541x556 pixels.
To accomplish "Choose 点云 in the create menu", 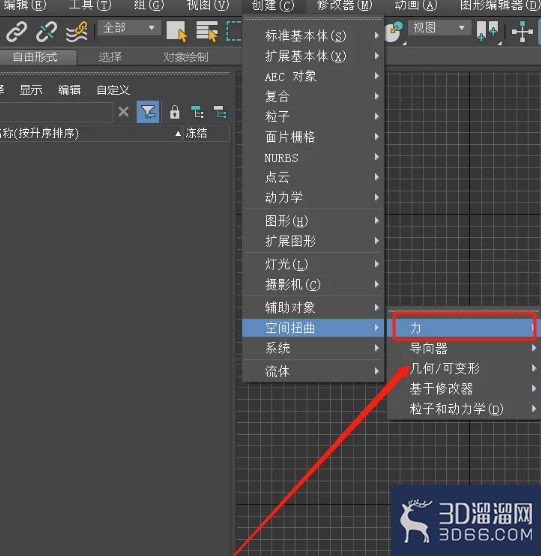I will click(313, 177).
